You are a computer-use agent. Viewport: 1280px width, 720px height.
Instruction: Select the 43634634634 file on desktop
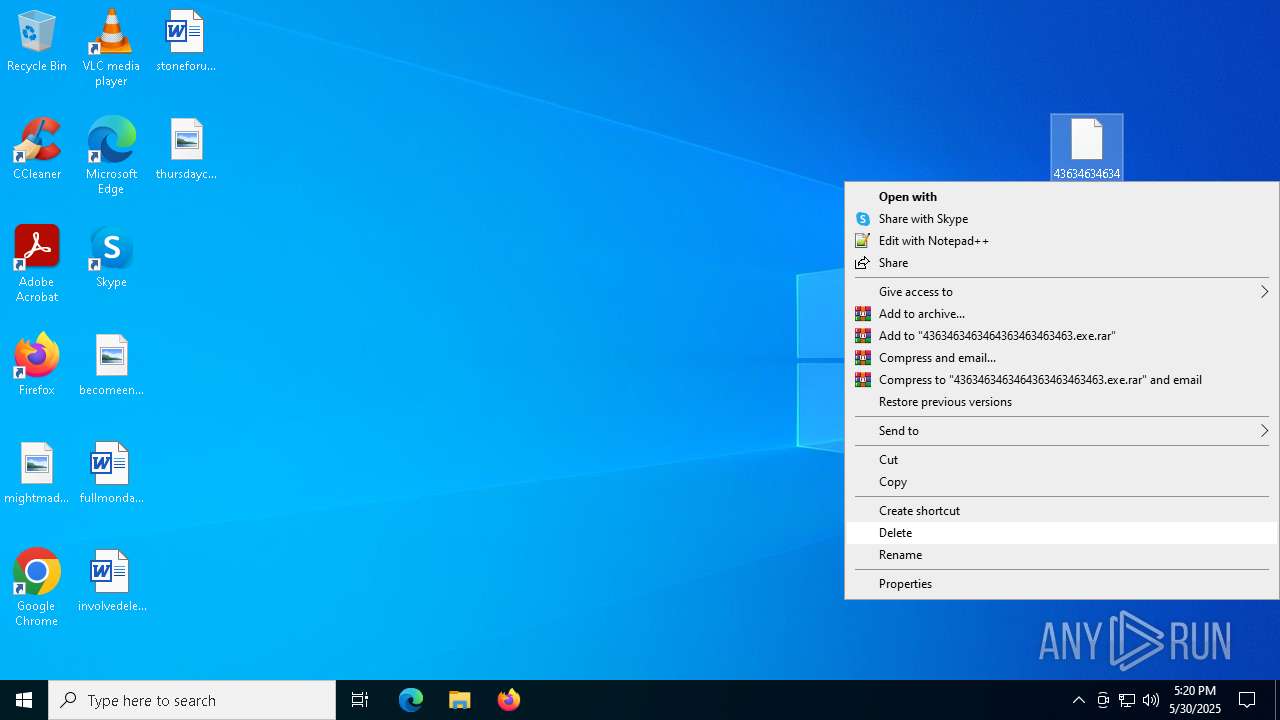point(1087,148)
